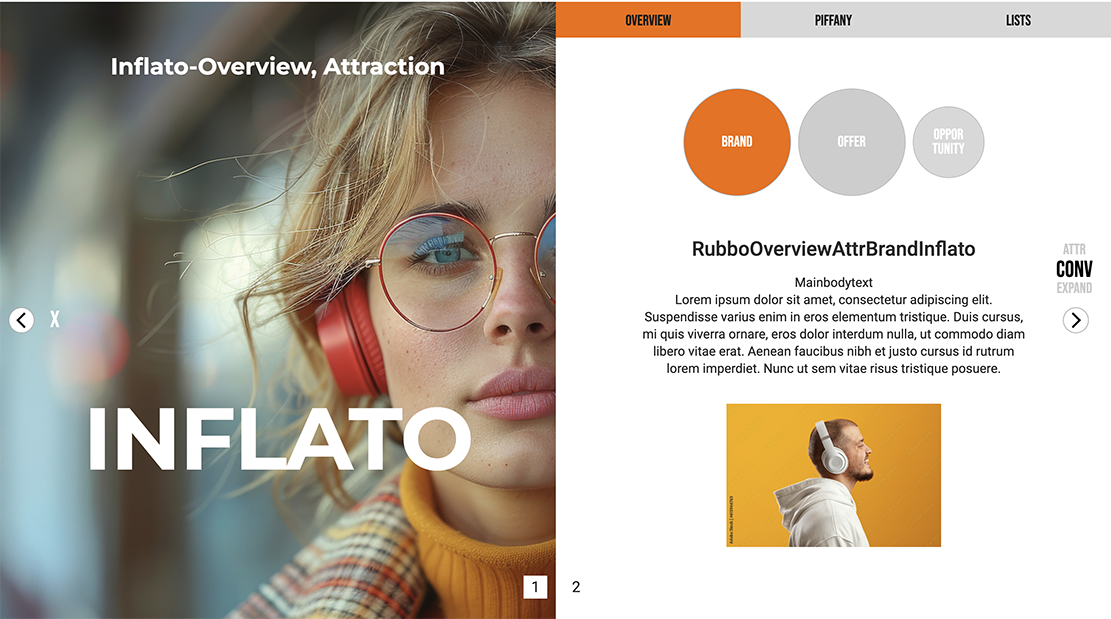Screen dimensions: 1111x619
Task: Click the Lorem ipsum body paragraph
Action: pos(833,334)
